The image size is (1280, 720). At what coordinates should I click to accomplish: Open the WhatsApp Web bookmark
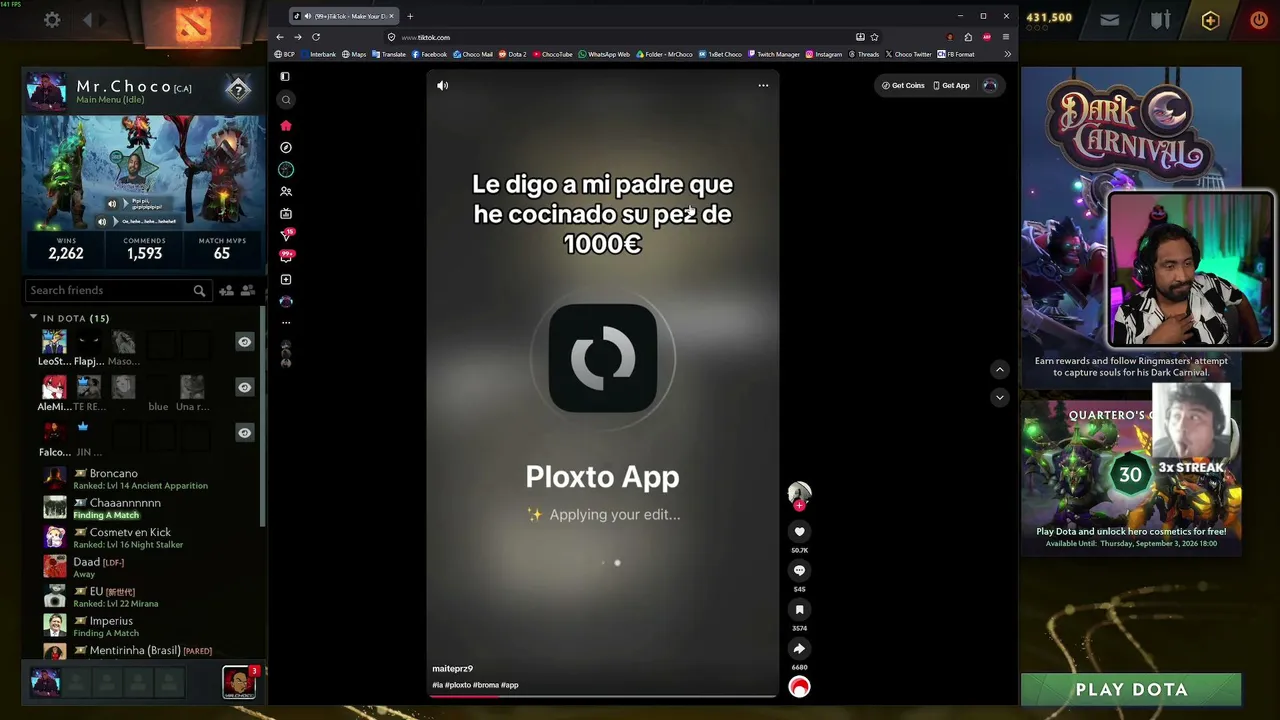coord(604,54)
